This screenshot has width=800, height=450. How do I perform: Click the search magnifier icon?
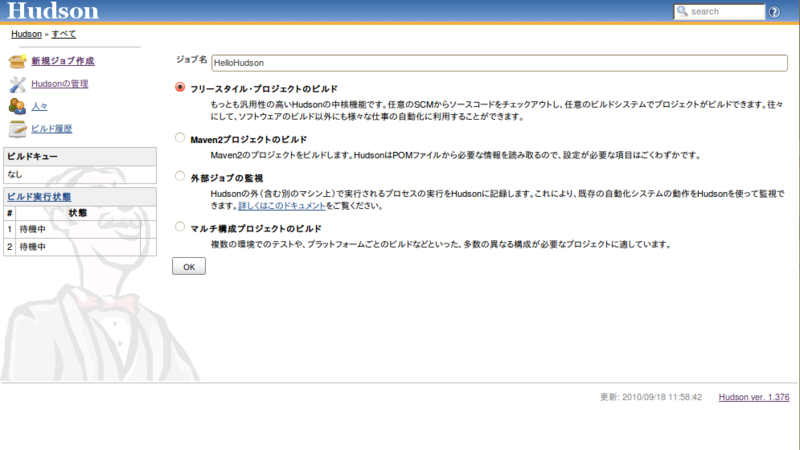[x=682, y=11]
